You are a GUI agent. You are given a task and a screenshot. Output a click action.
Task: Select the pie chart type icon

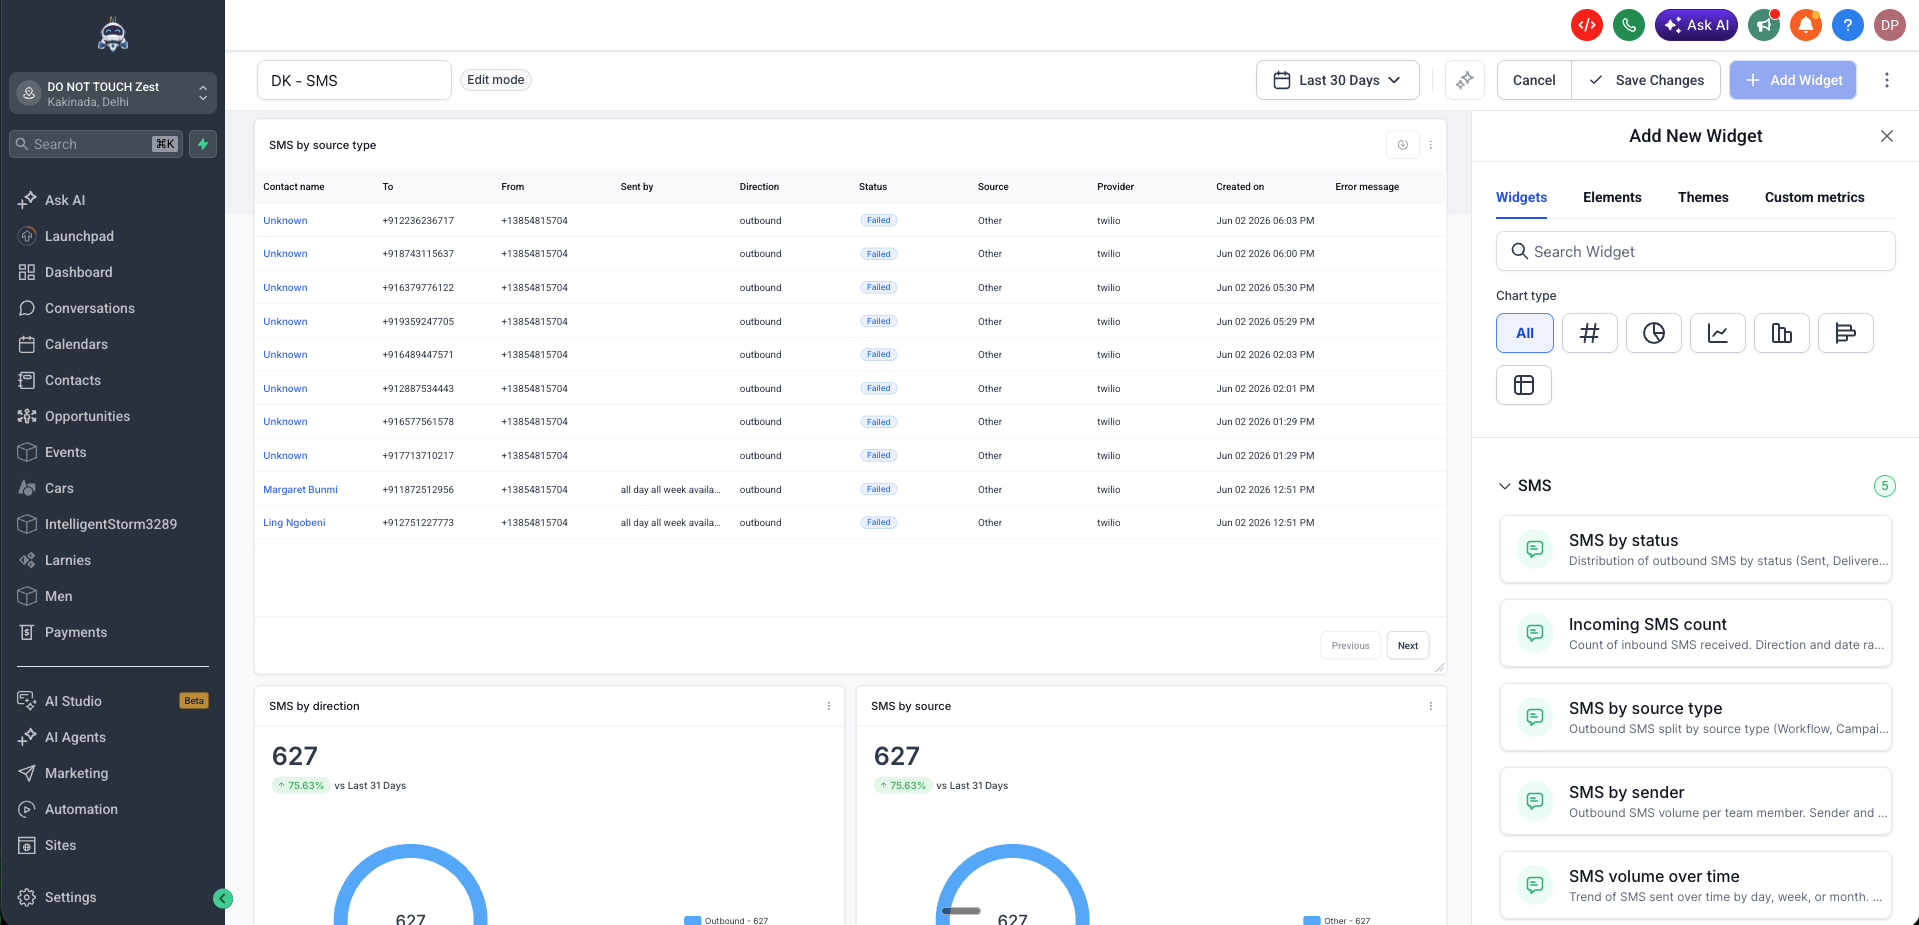pos(1653,333)
